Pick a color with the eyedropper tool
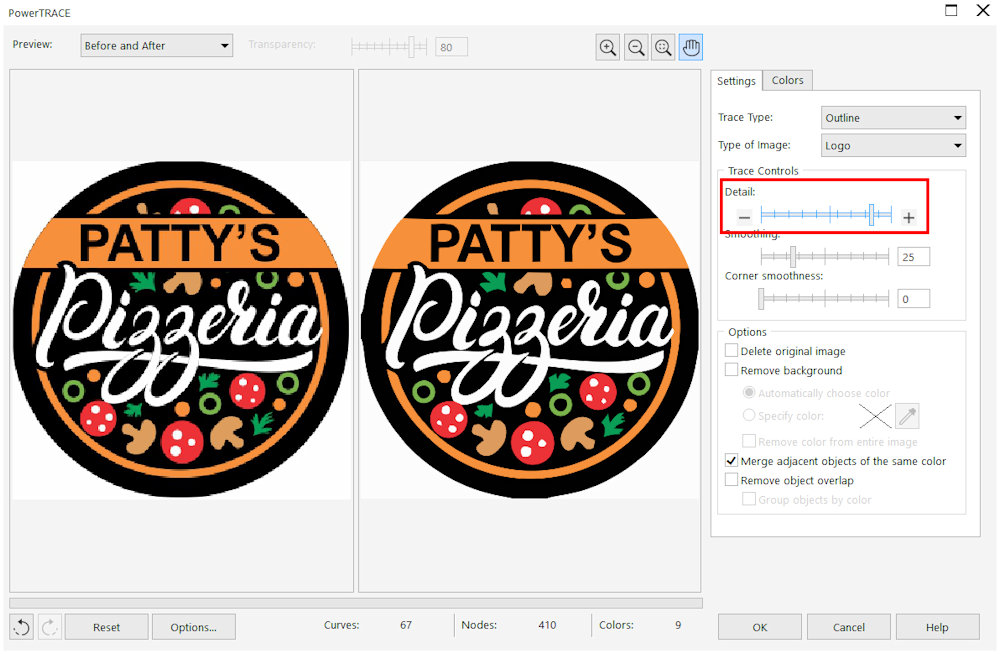The height and width of the screenshot is (654, 1000). click(x=908, y=415)
